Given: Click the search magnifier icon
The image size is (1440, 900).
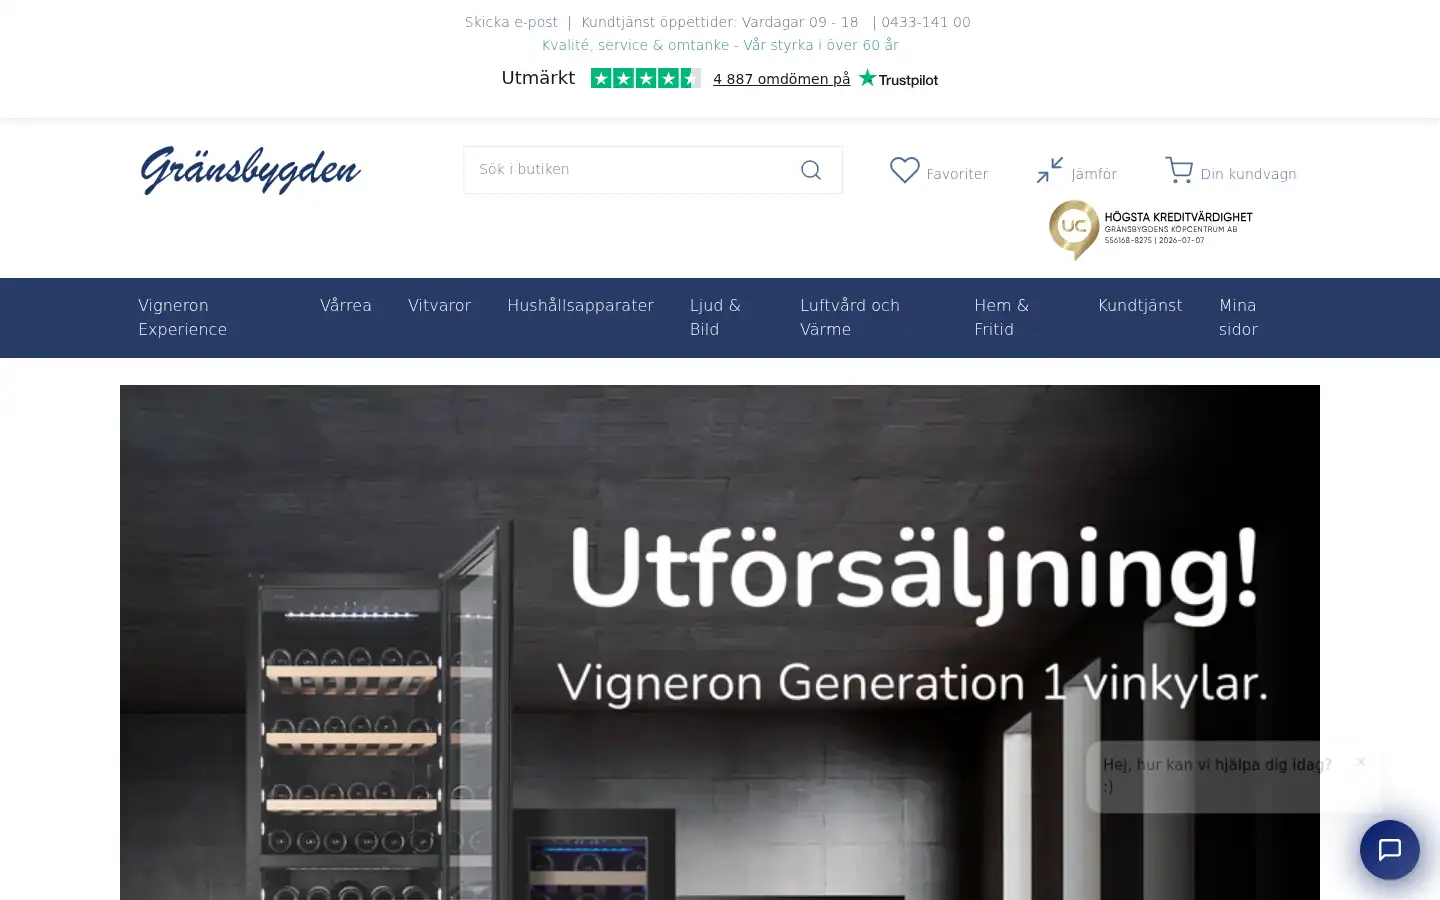Looking at the screenshot, I should (811, 170).
